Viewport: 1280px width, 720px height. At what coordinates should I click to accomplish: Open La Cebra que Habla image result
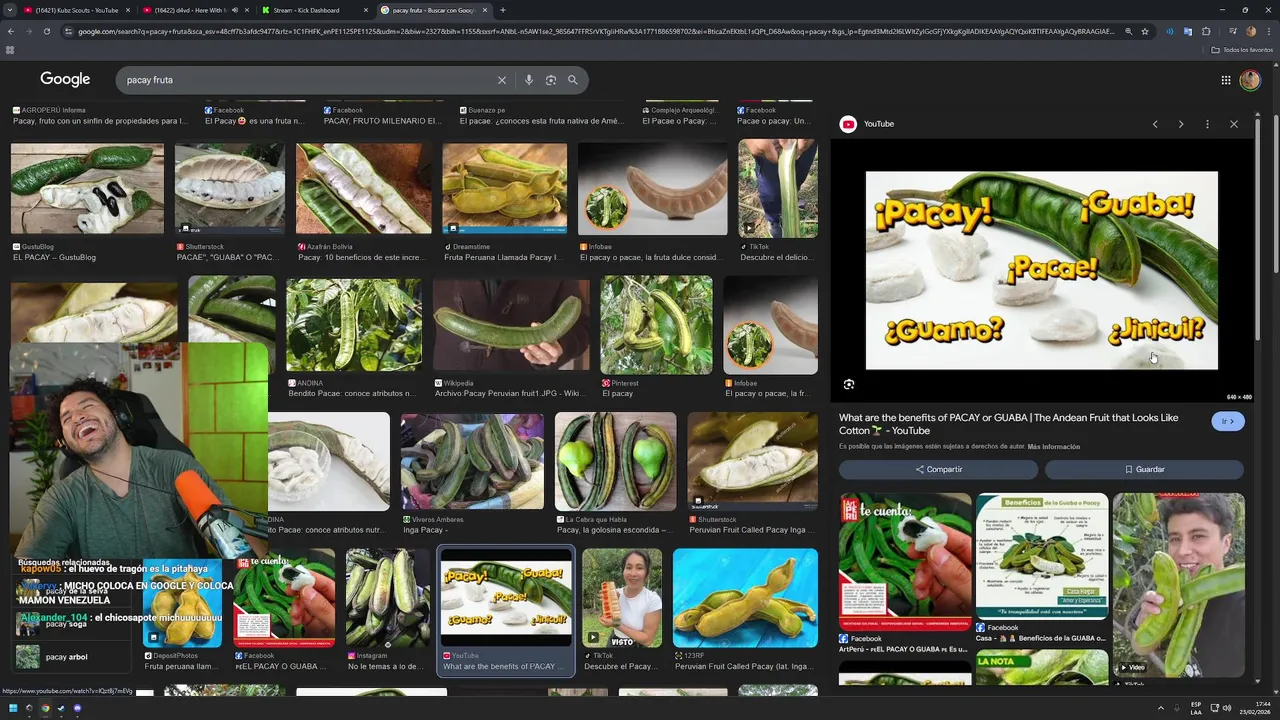pos(615,462)
